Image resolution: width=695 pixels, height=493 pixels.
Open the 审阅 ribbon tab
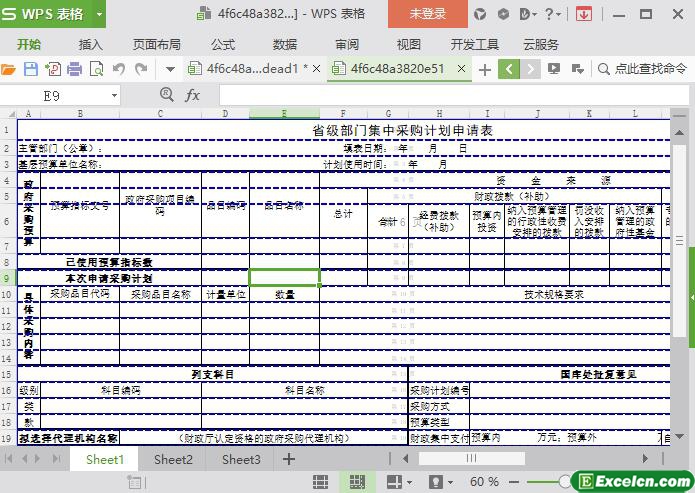(x=347, y=44)
